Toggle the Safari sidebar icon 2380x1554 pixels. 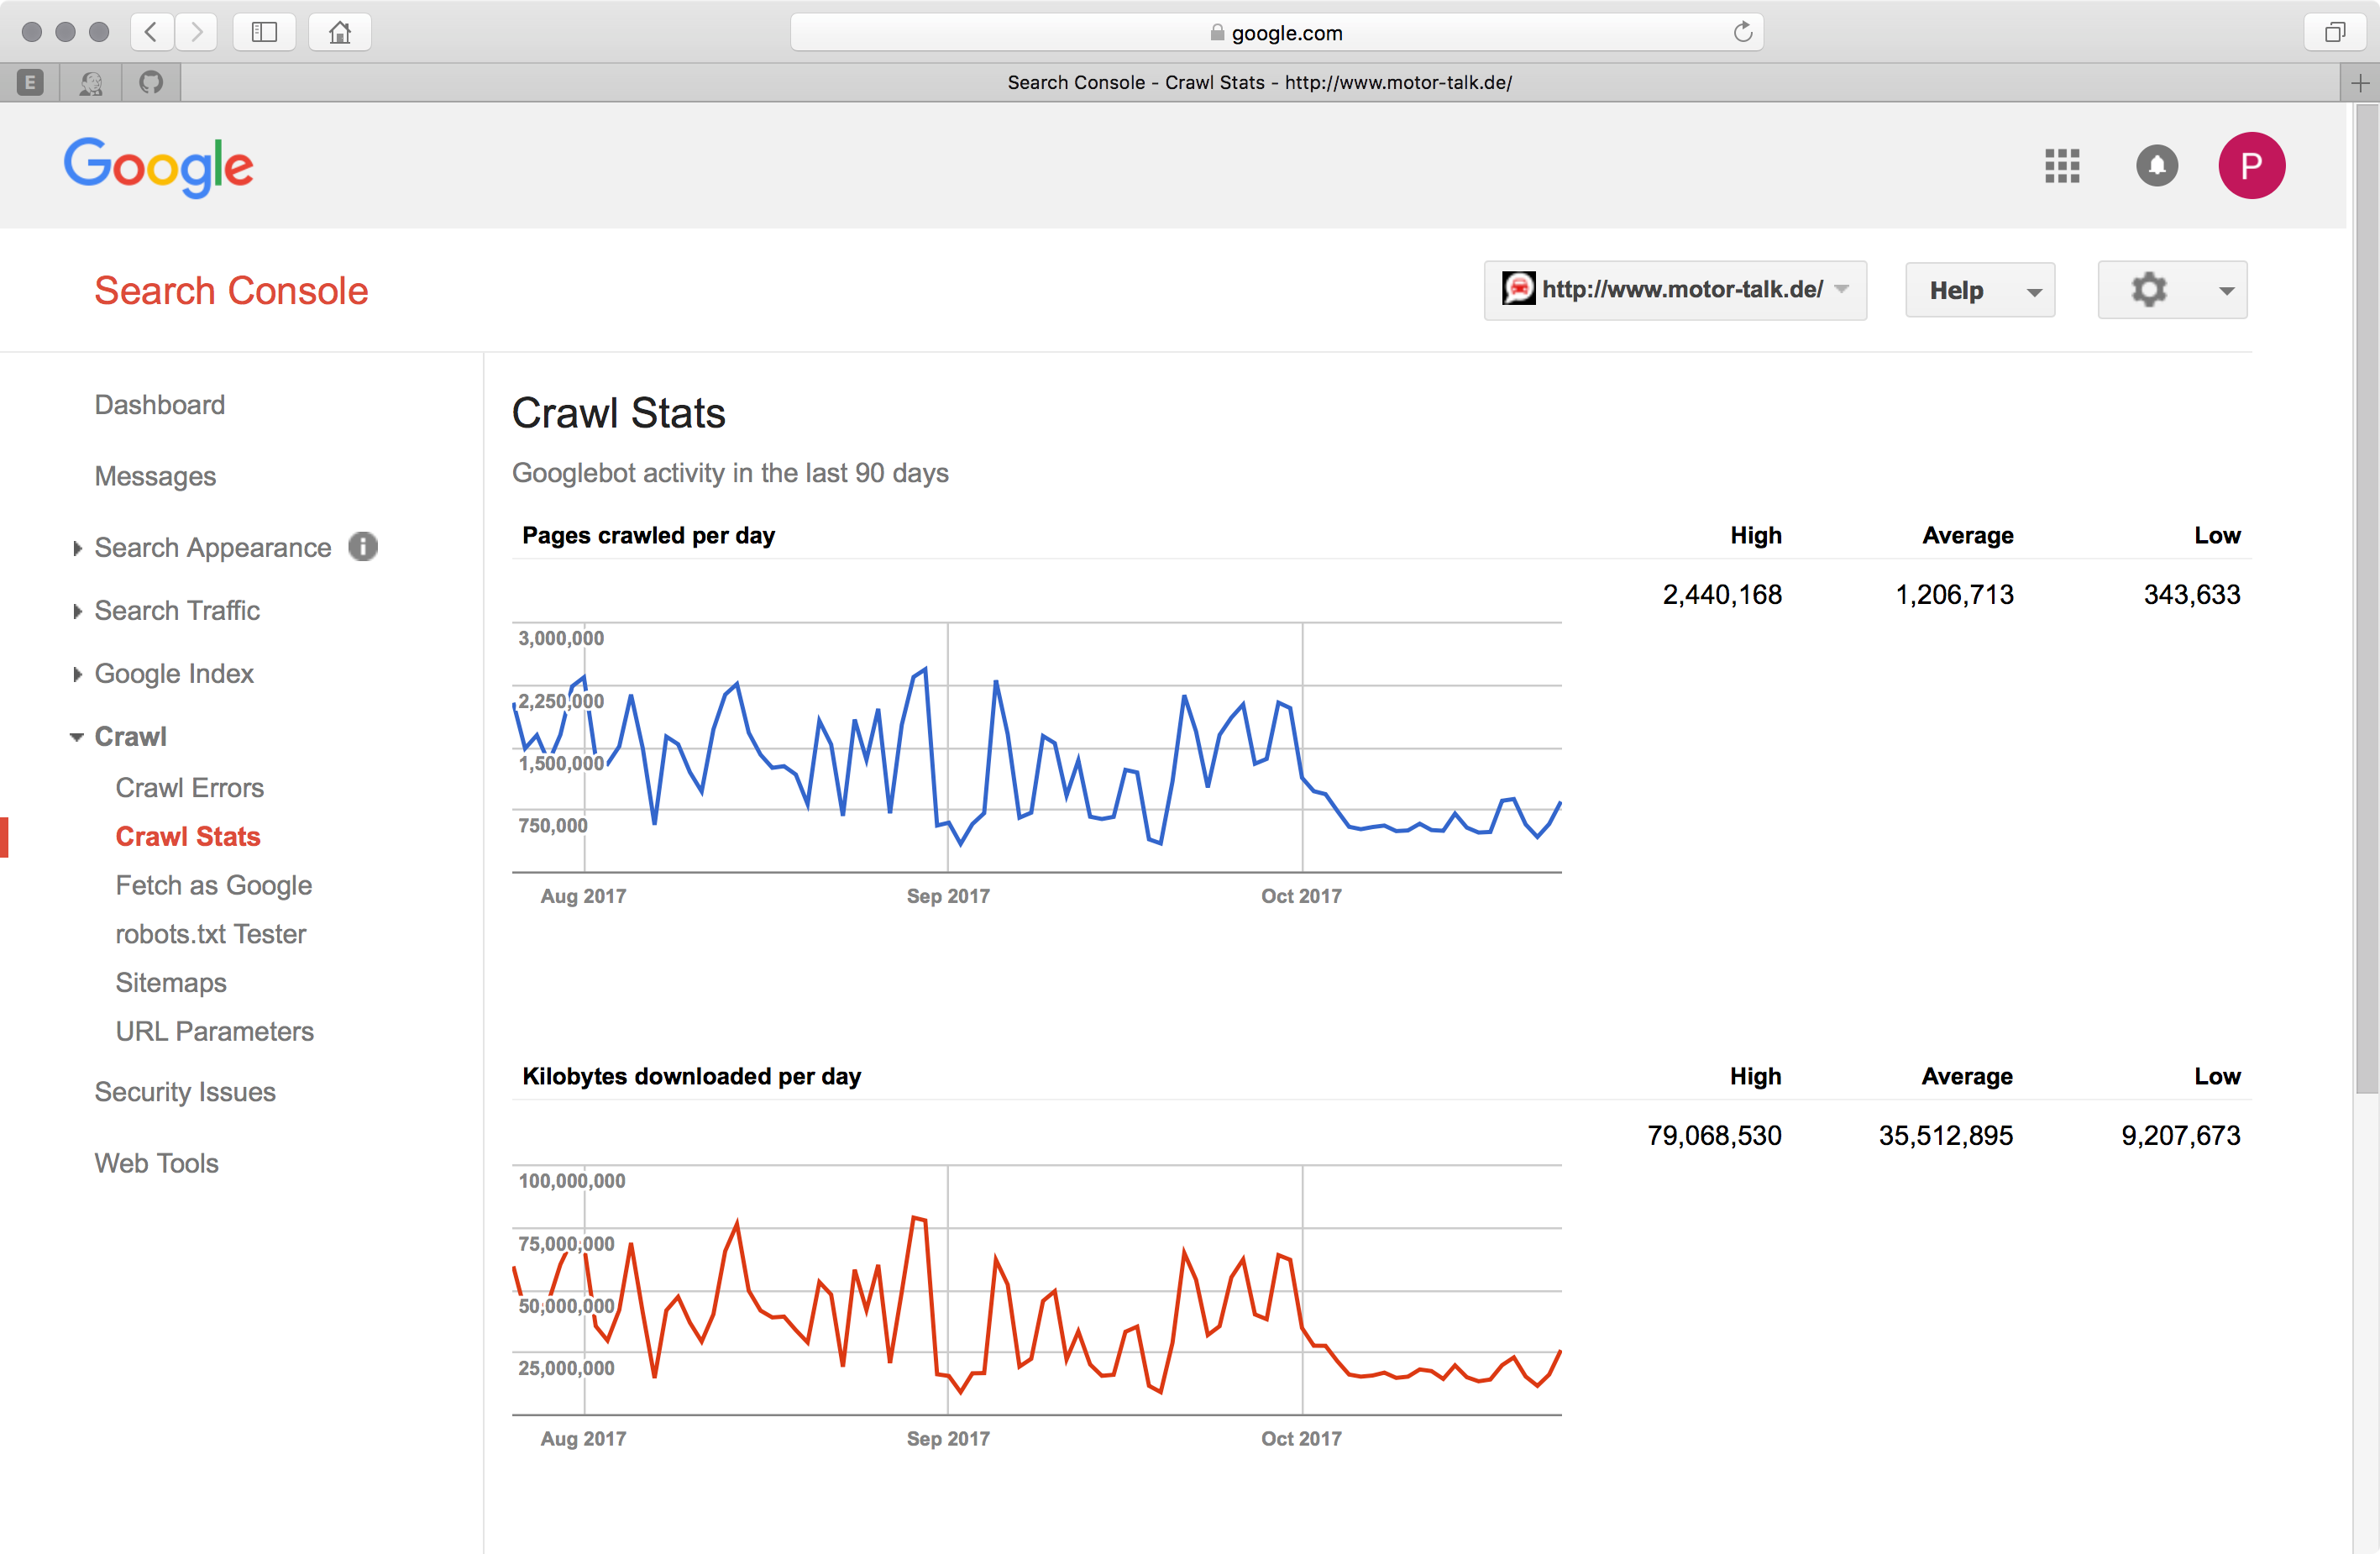[x=264, y=32]
